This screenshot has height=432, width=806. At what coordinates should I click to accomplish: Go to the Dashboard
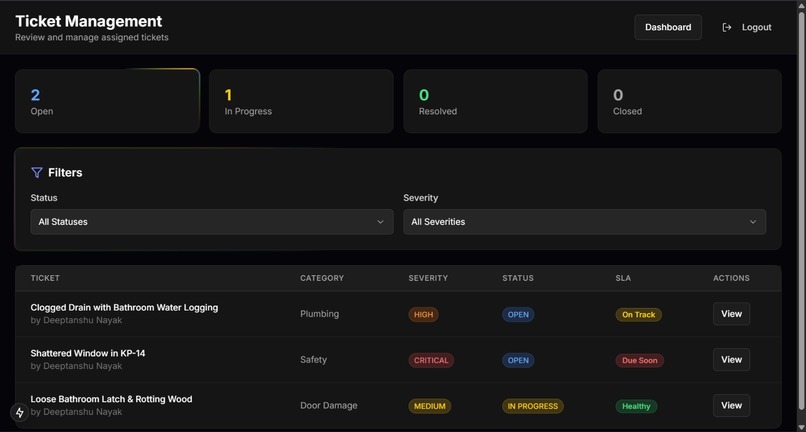coord(668,27)
